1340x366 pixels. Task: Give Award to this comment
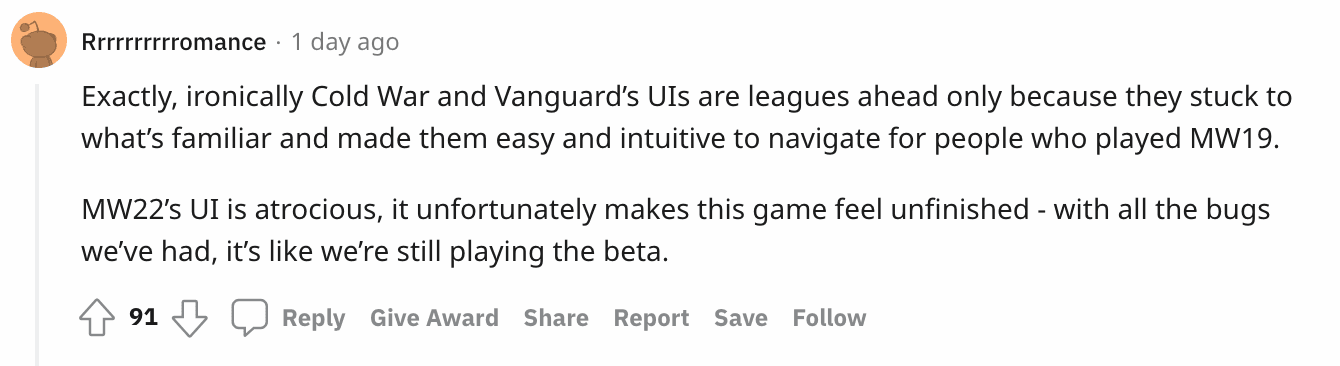click(434, 318)
